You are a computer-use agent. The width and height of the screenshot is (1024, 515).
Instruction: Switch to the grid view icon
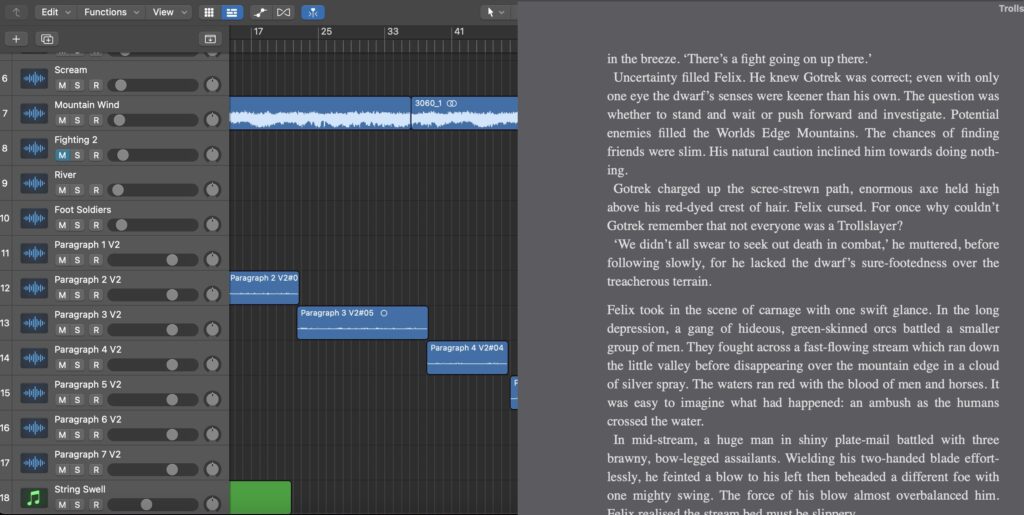[x=209, y=12]
